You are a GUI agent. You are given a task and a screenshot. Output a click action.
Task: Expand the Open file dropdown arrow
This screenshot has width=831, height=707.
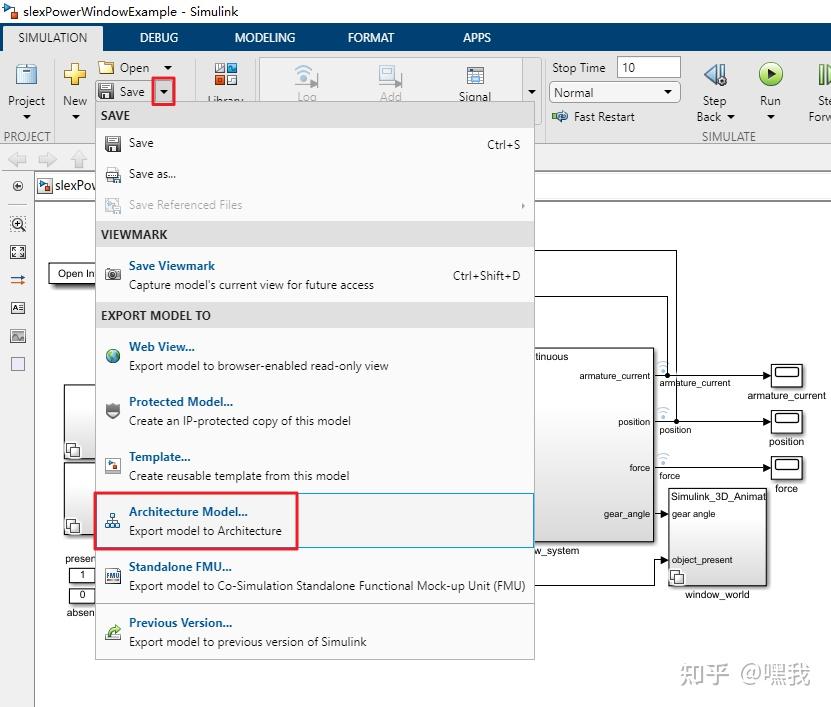point(166,66)
